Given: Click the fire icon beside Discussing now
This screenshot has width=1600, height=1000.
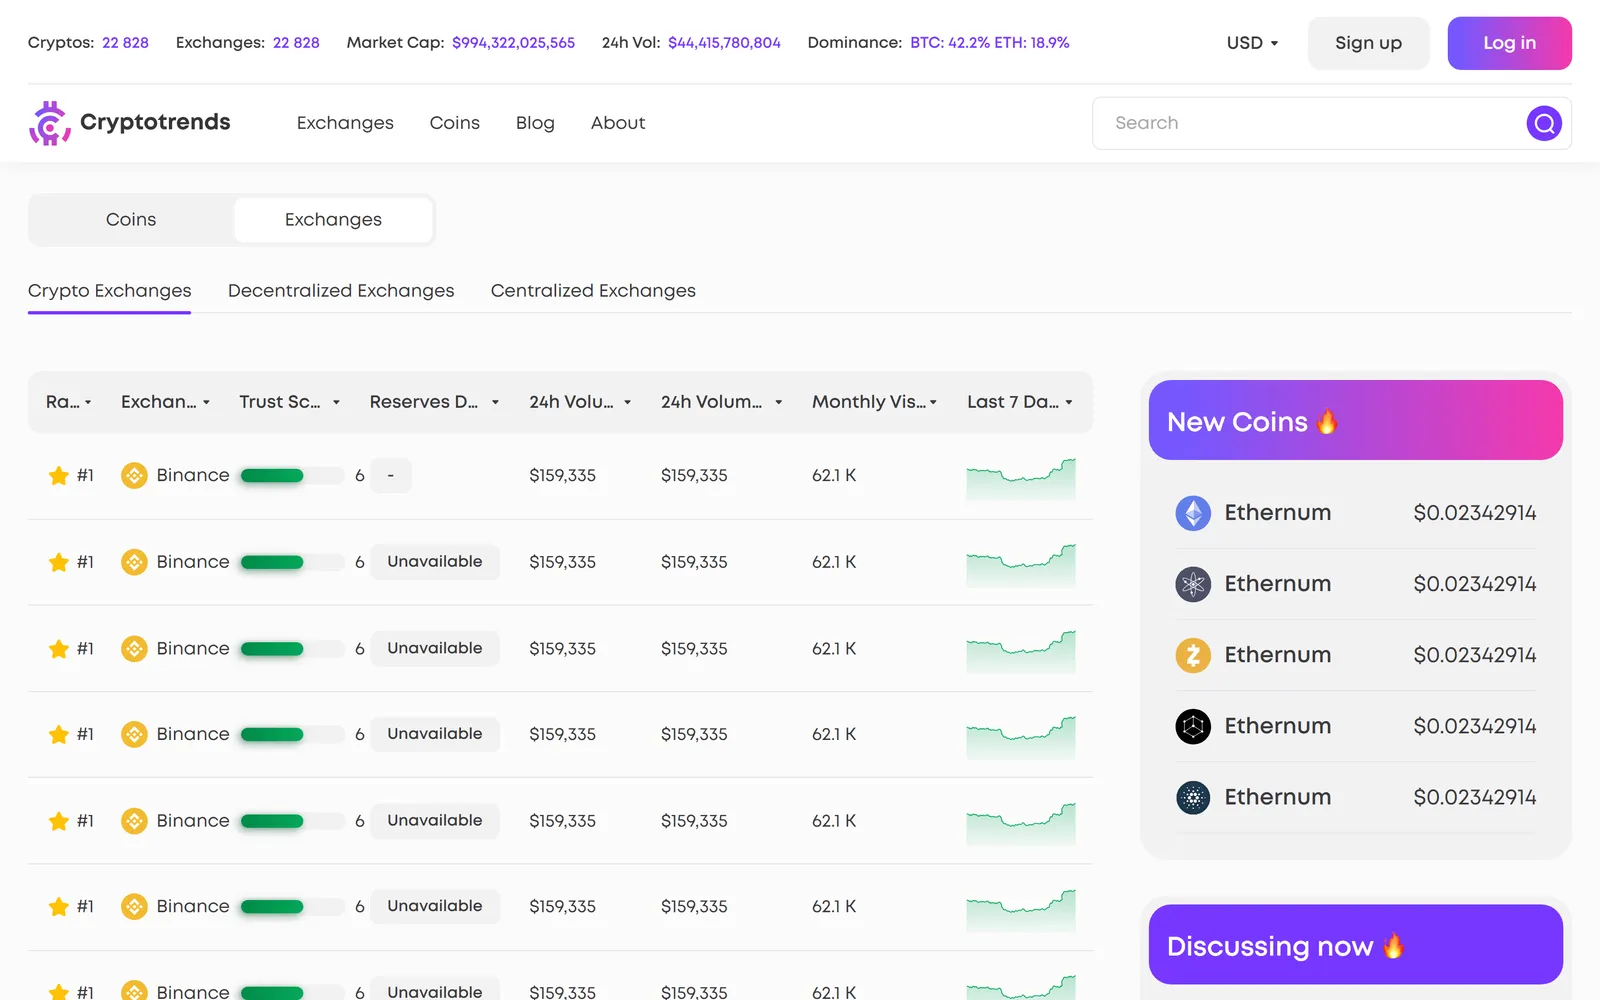Looking at the screenshot, I should (1393, 945).
